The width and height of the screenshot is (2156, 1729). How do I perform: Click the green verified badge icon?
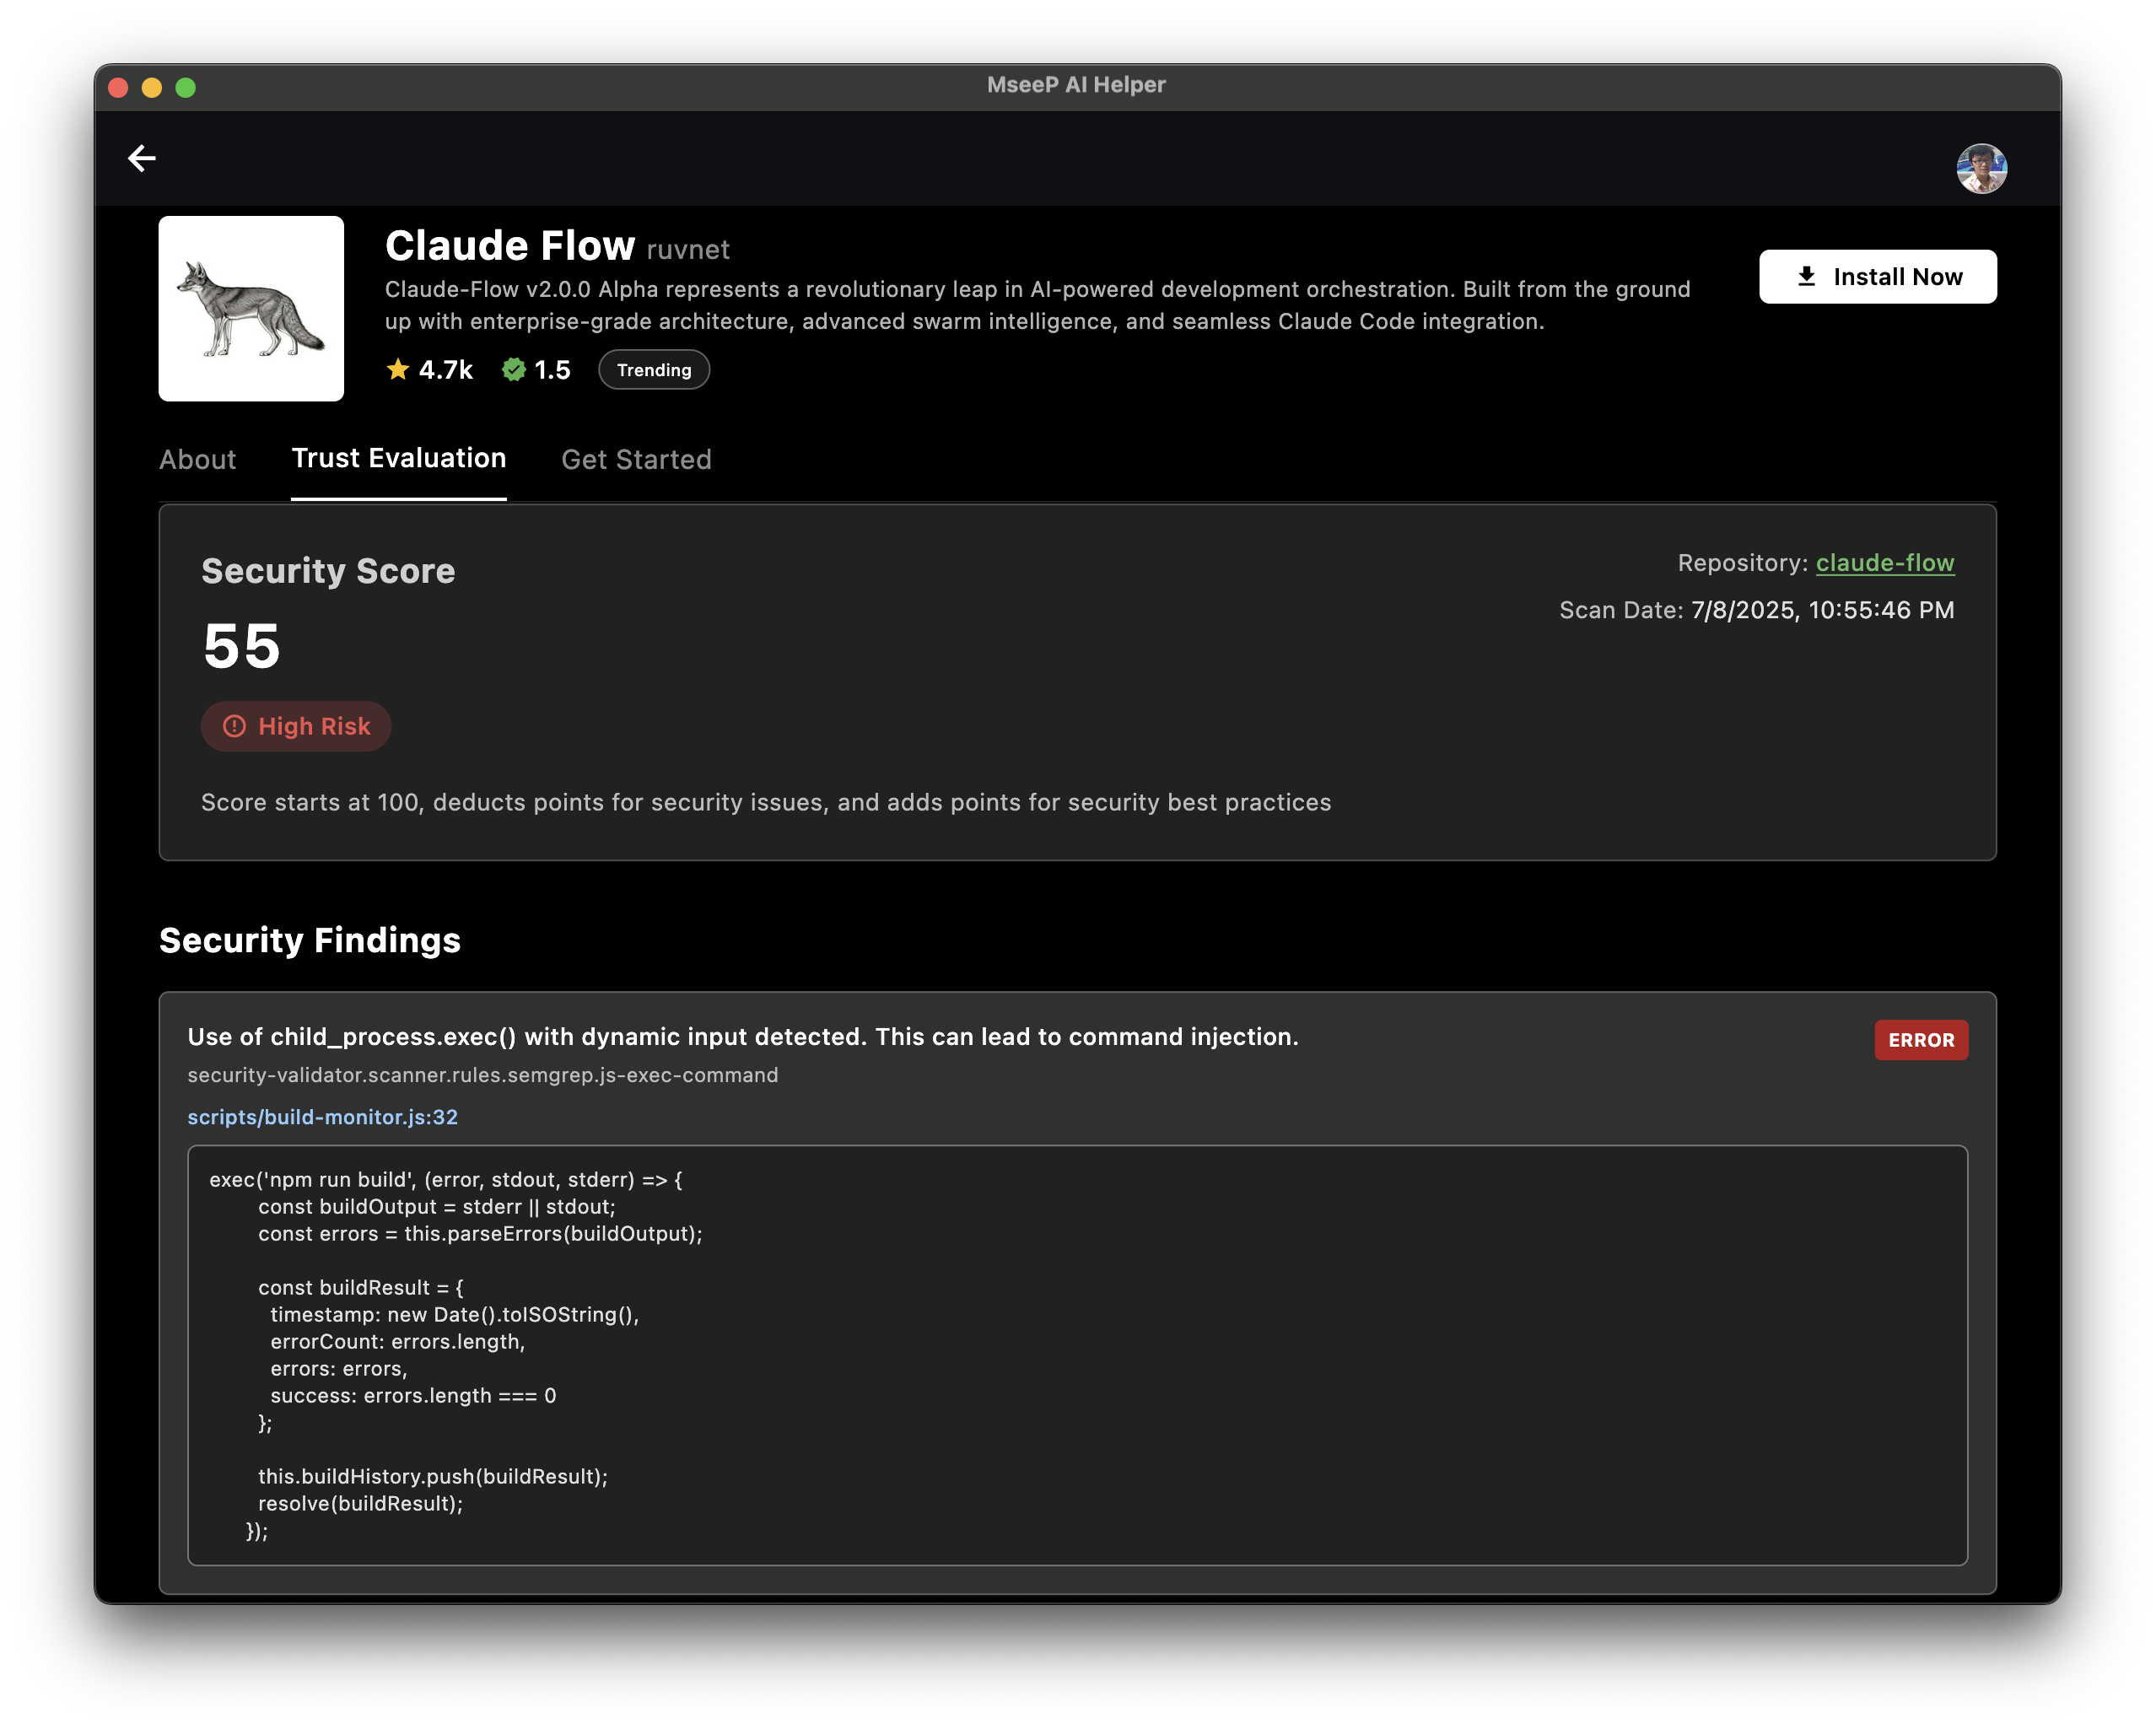(514, 370)
